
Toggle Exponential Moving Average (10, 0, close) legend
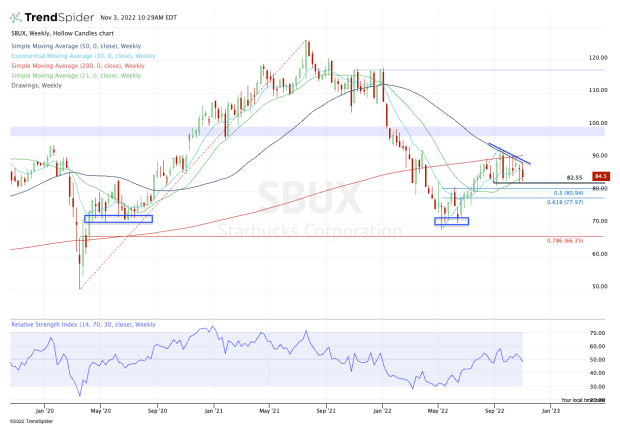[x=83, y=56]
